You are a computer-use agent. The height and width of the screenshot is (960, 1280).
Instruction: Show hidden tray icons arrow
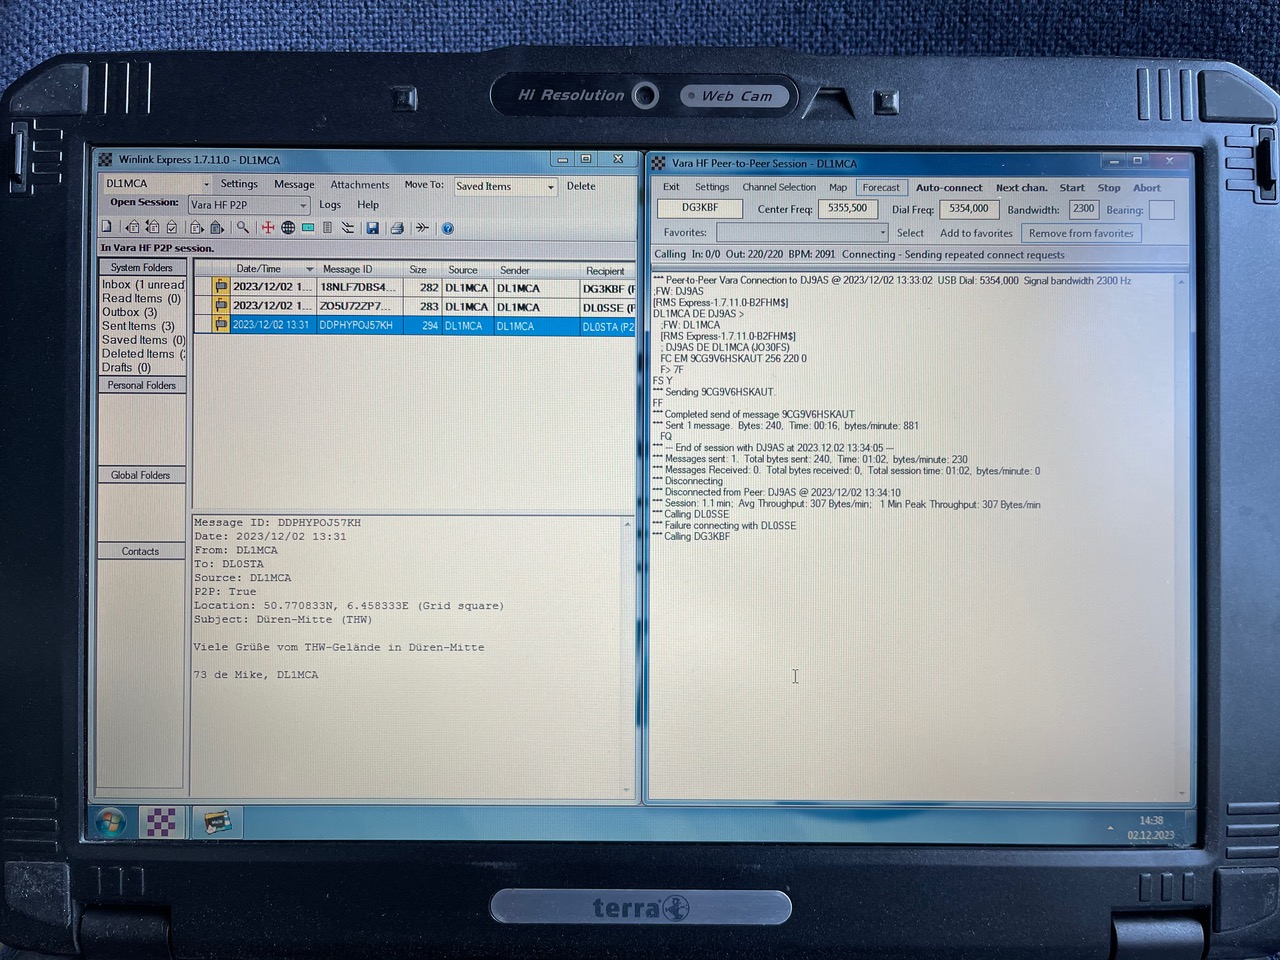click(x=1110, y=828)
